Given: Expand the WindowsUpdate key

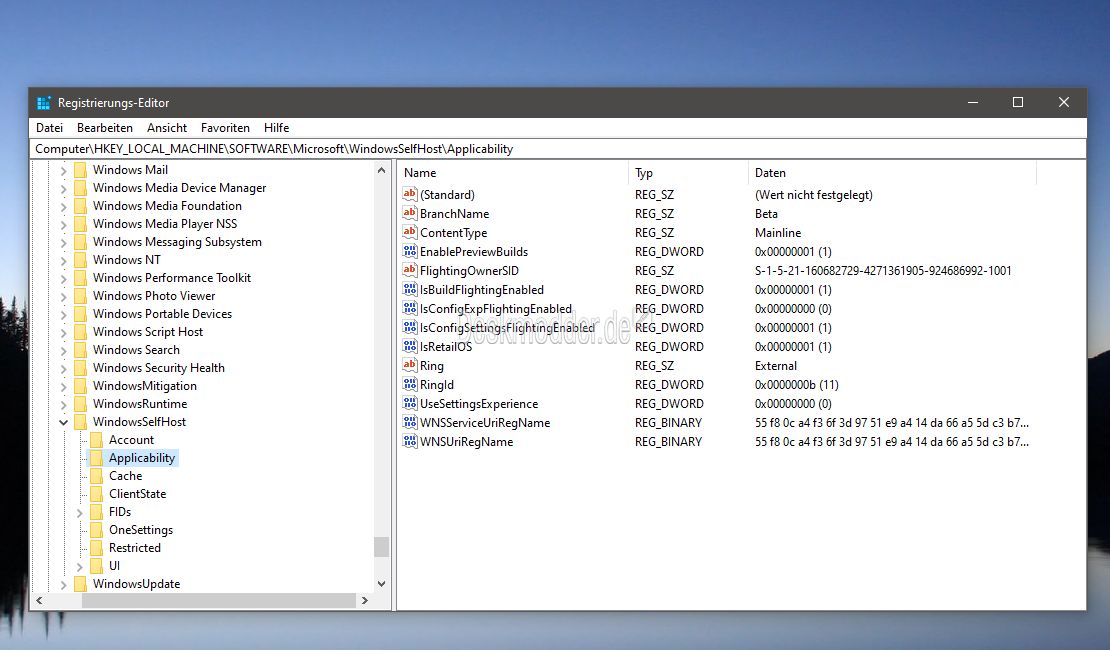Looking at the screenshot, I should [x=63, y=584].
